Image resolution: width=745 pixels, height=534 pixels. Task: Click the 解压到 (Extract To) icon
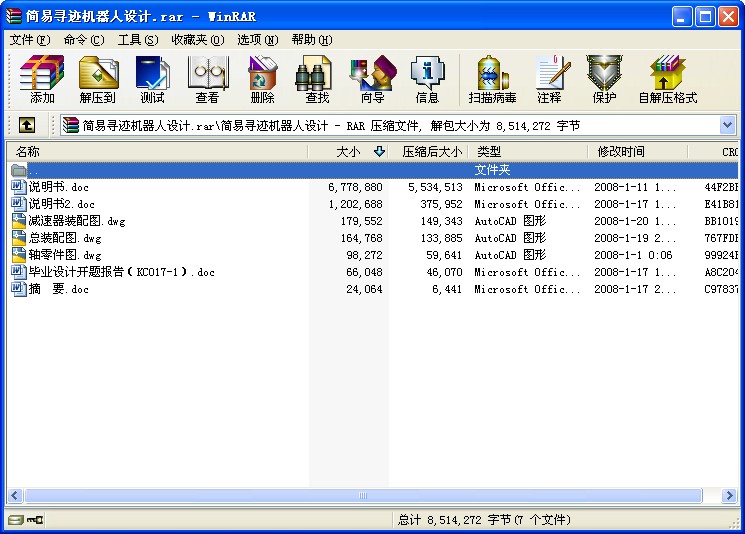tap(98, 79)
